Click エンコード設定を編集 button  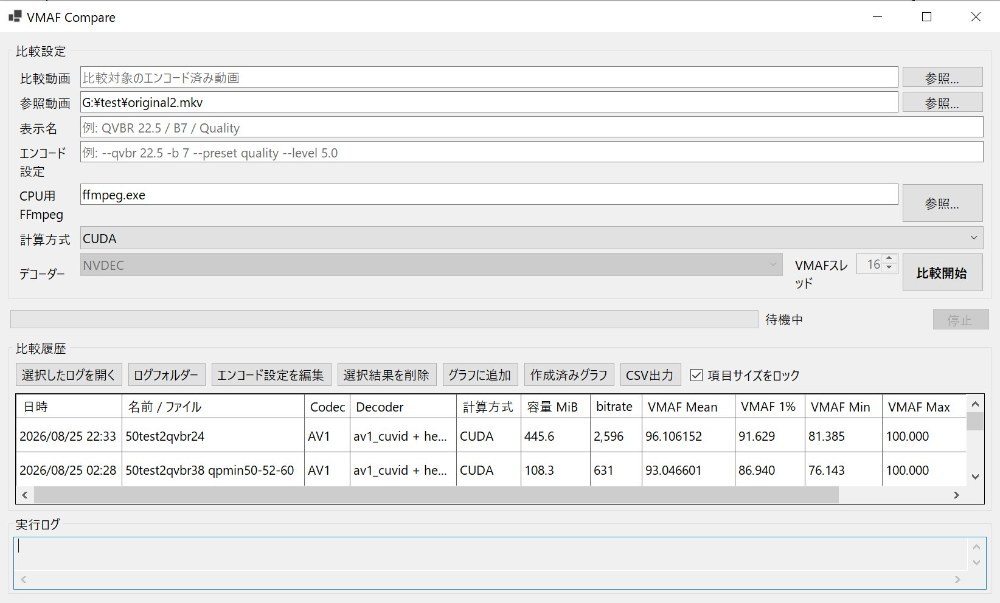270,375
